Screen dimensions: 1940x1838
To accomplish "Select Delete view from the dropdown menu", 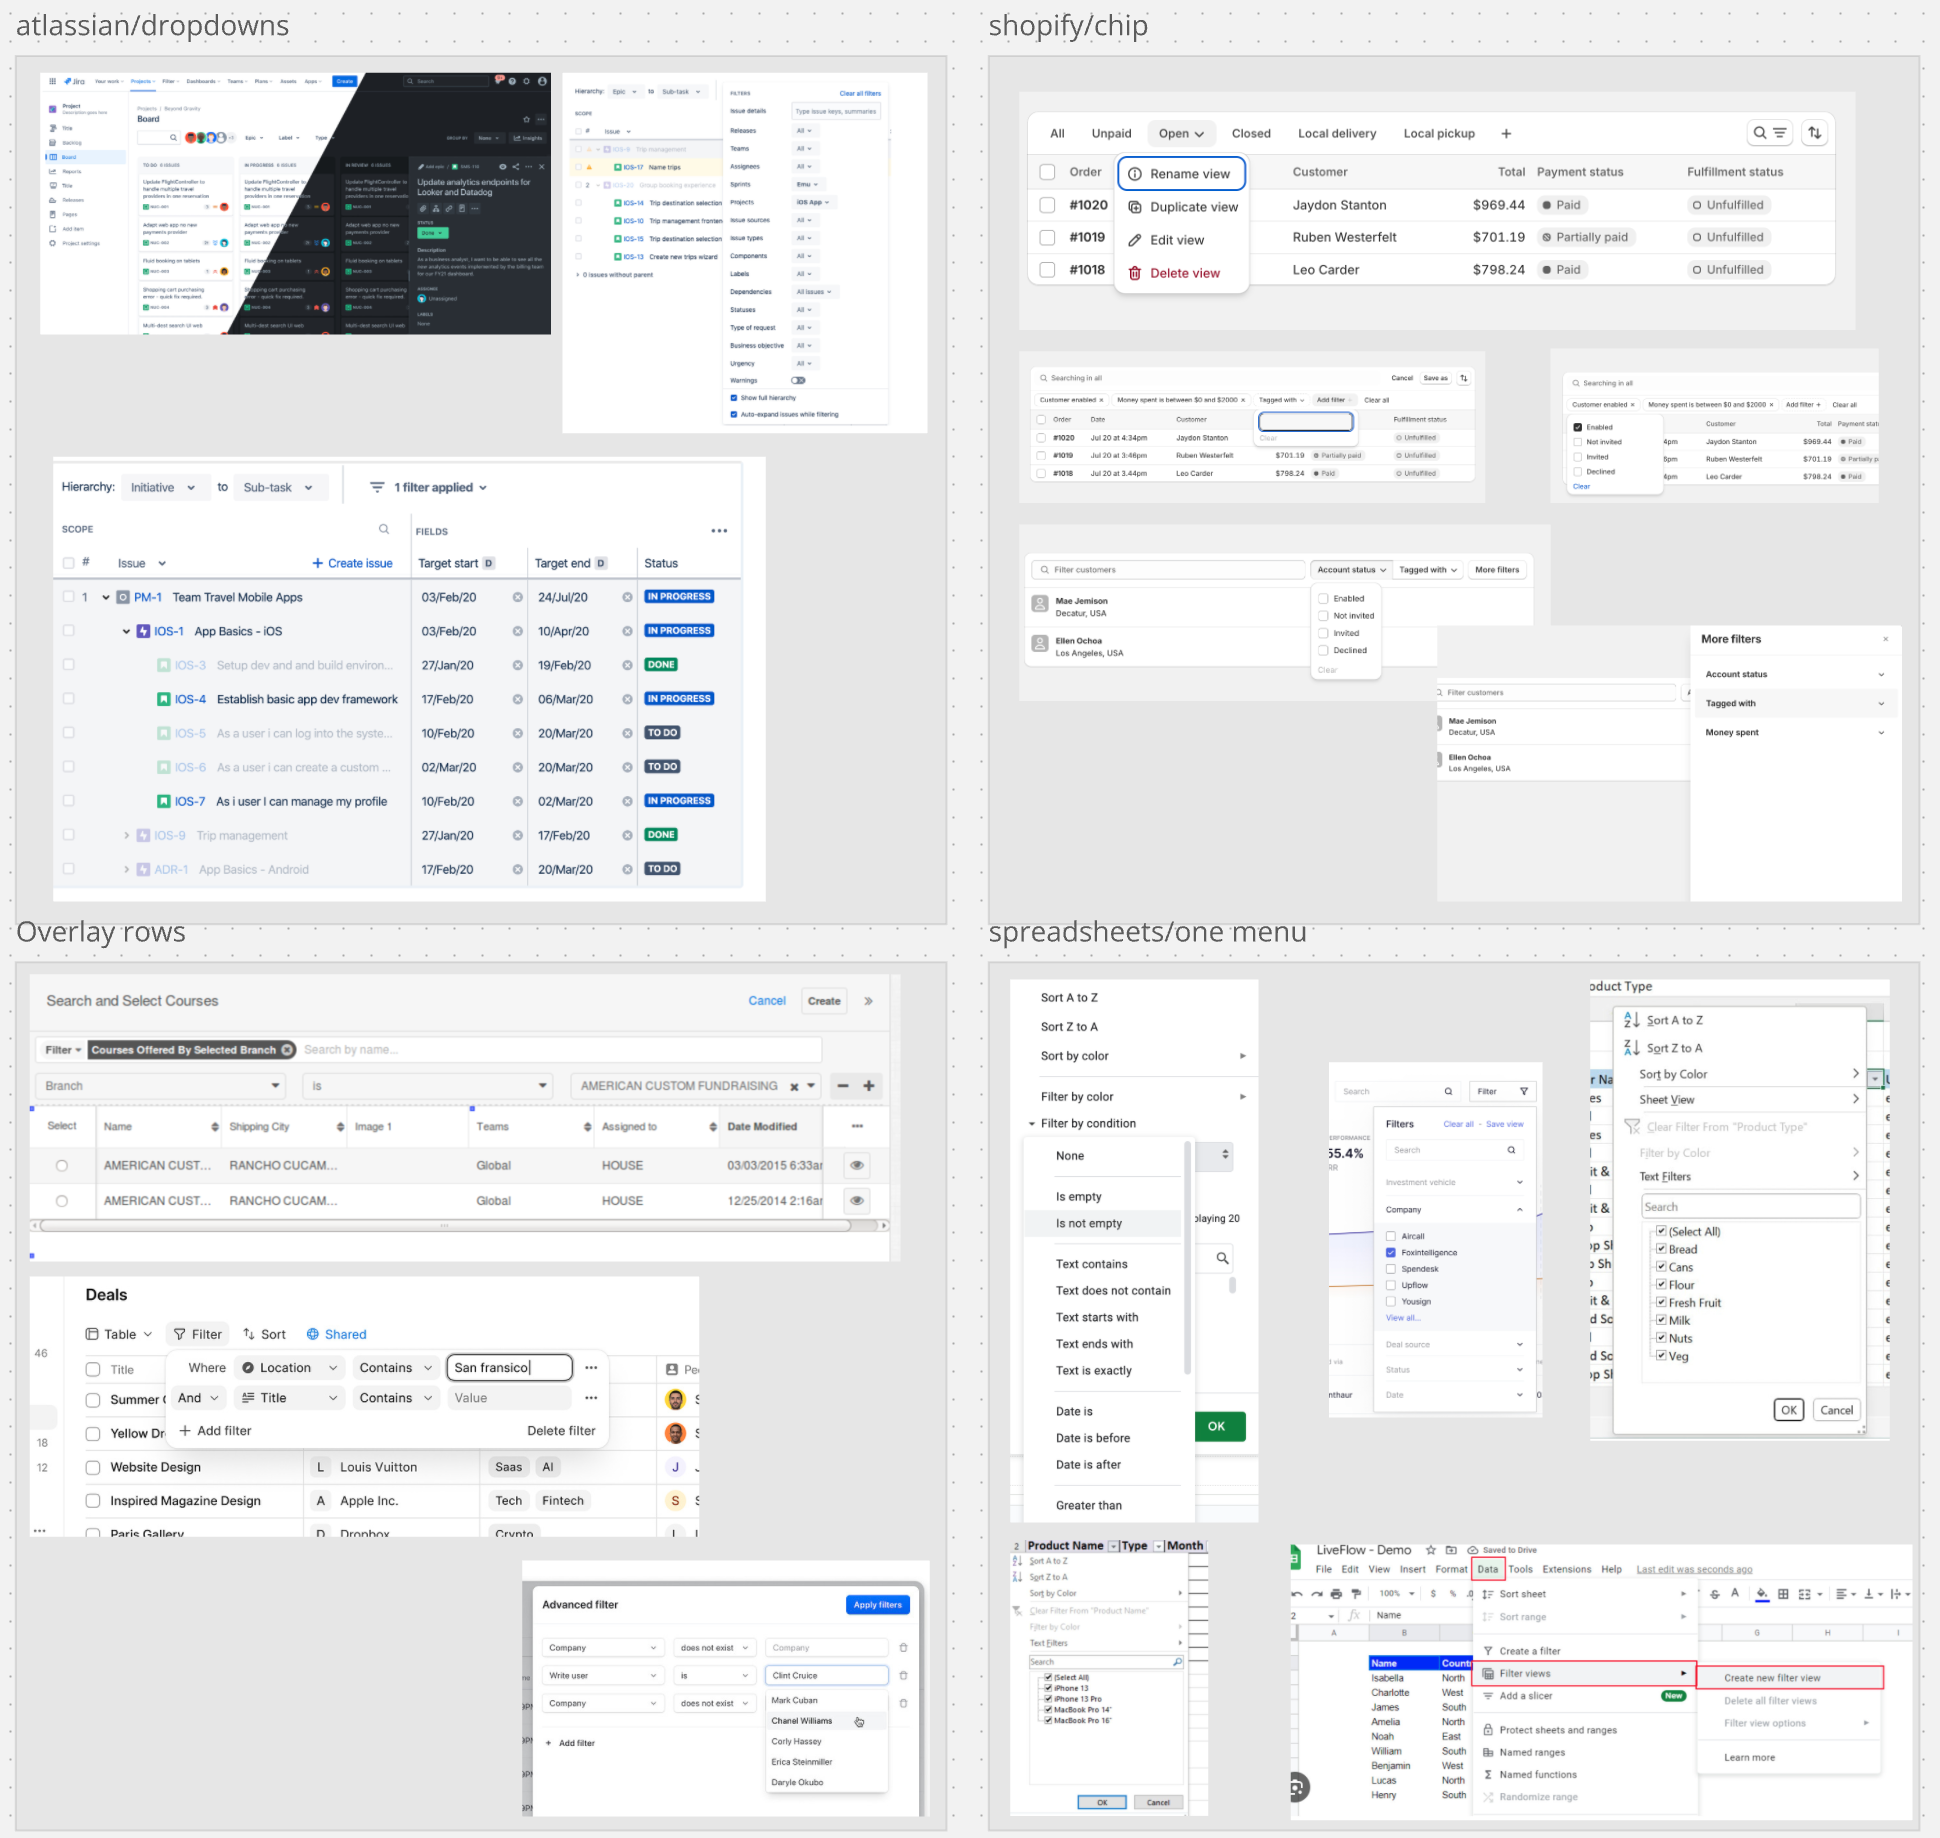I will tap(1184, 273).
